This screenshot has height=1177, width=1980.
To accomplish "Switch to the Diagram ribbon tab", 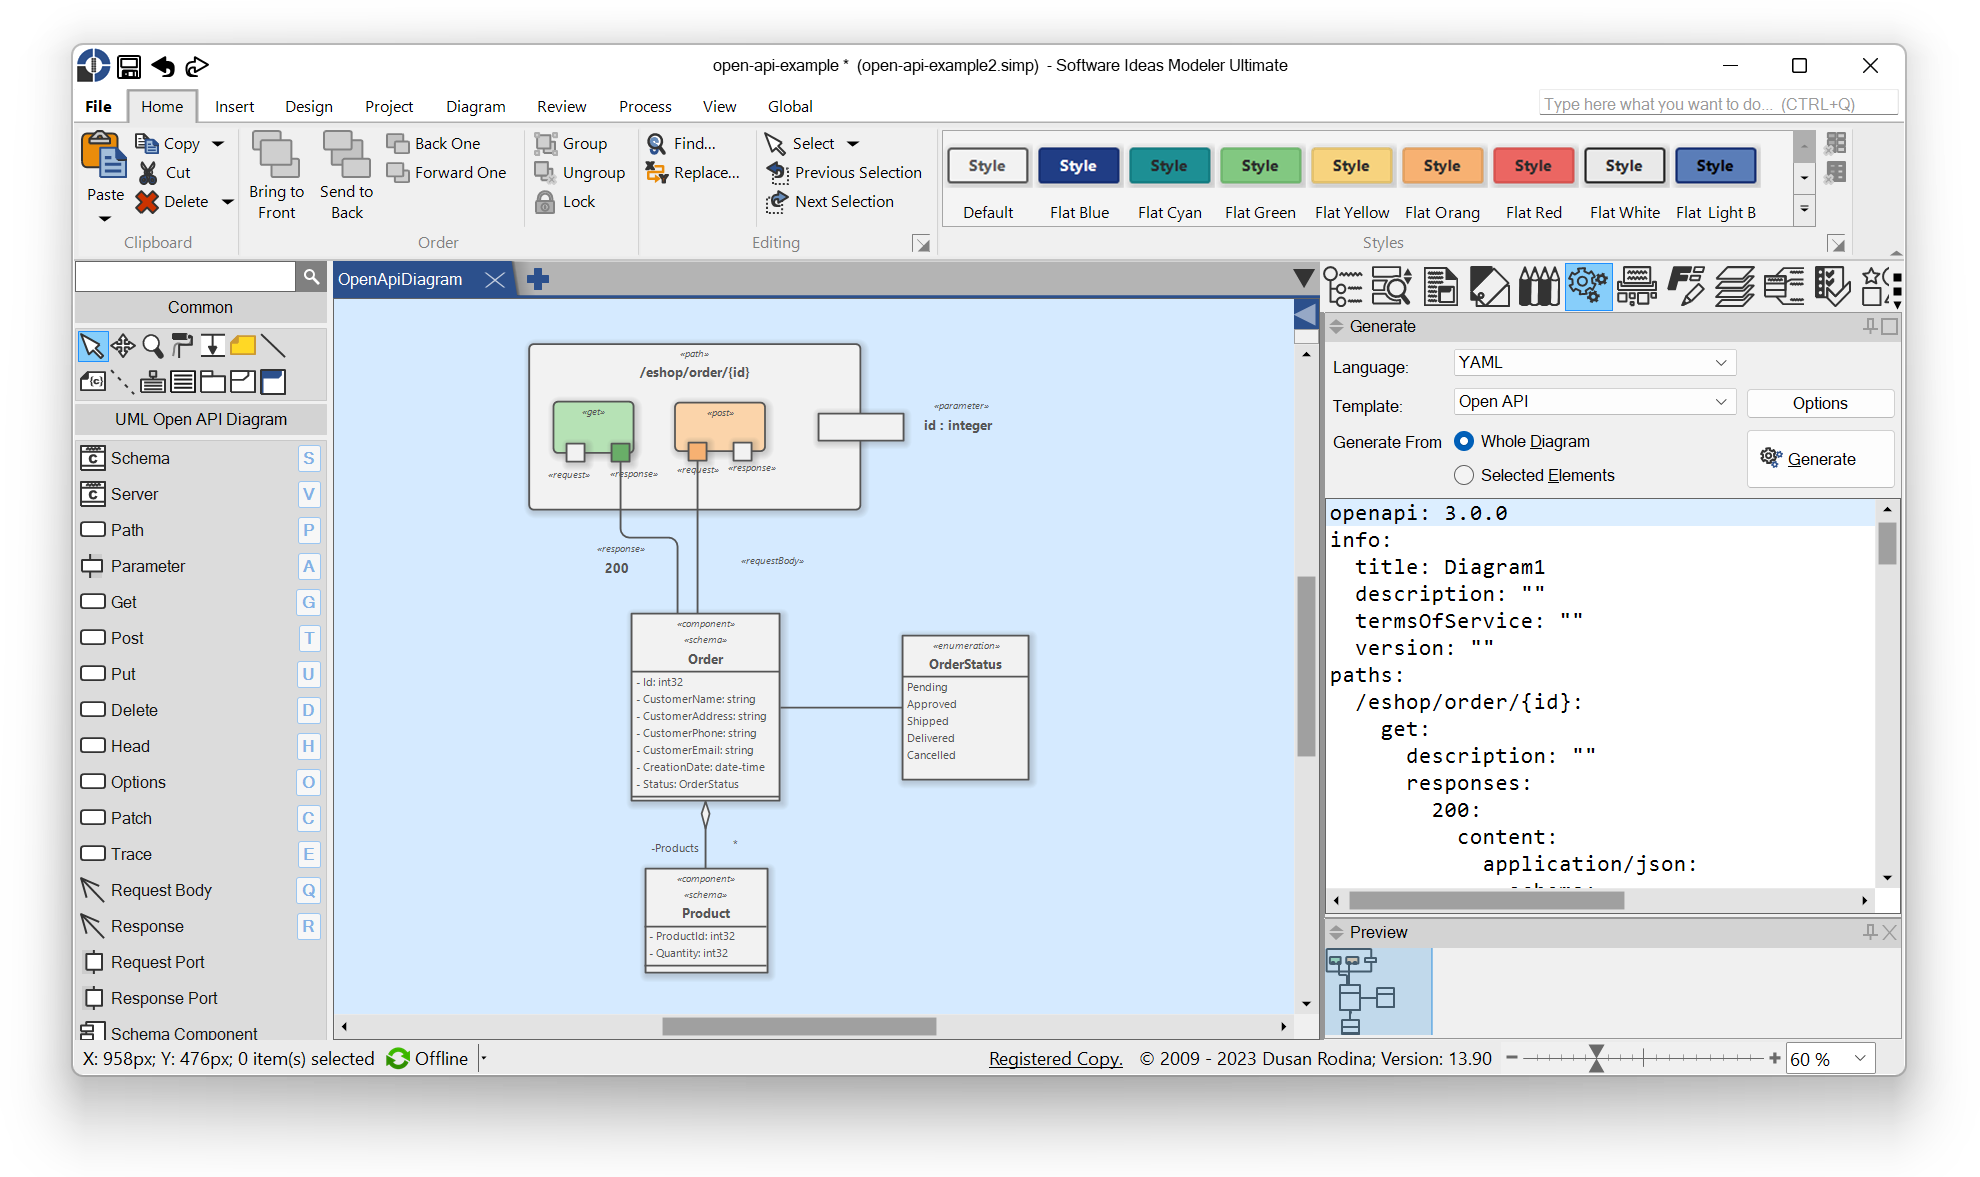I will click(x=475, y=106).
